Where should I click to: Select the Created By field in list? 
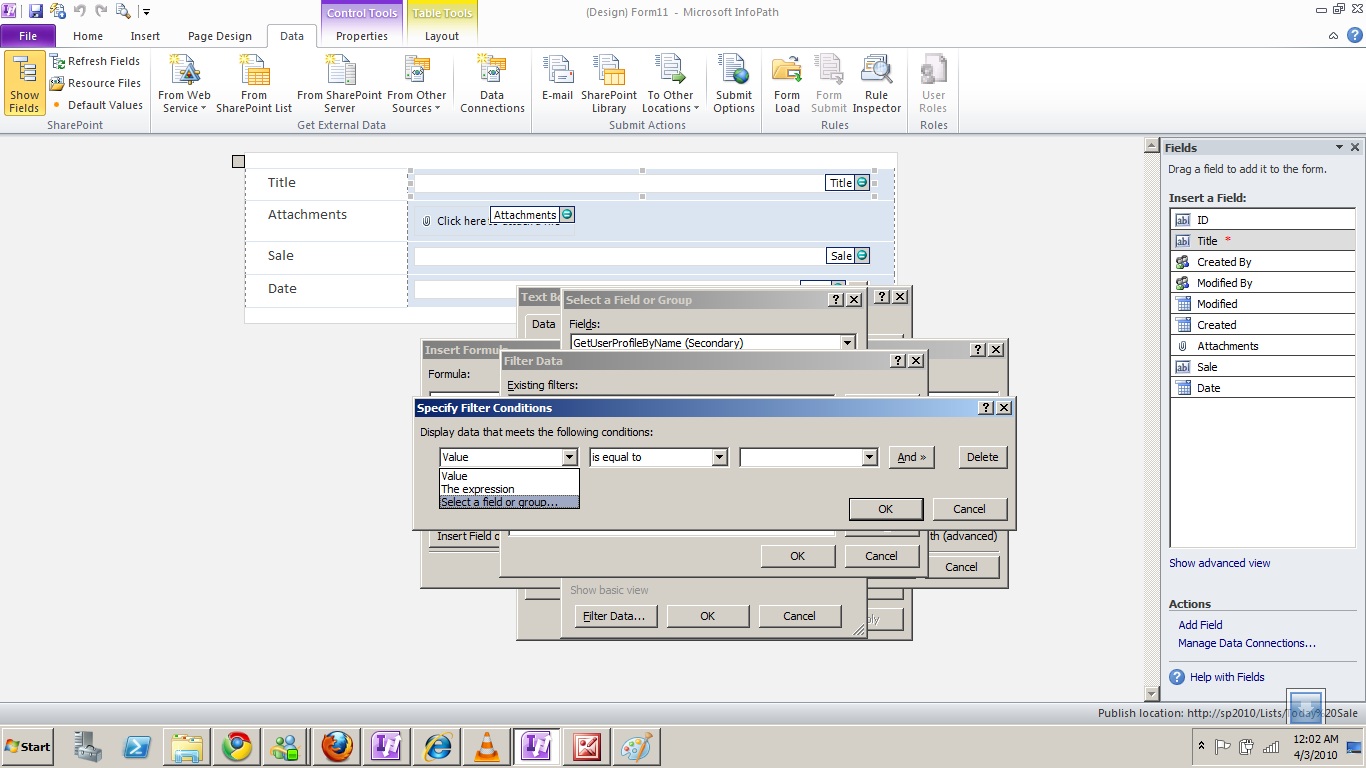pyautogui.click(x=1224, y=262)
